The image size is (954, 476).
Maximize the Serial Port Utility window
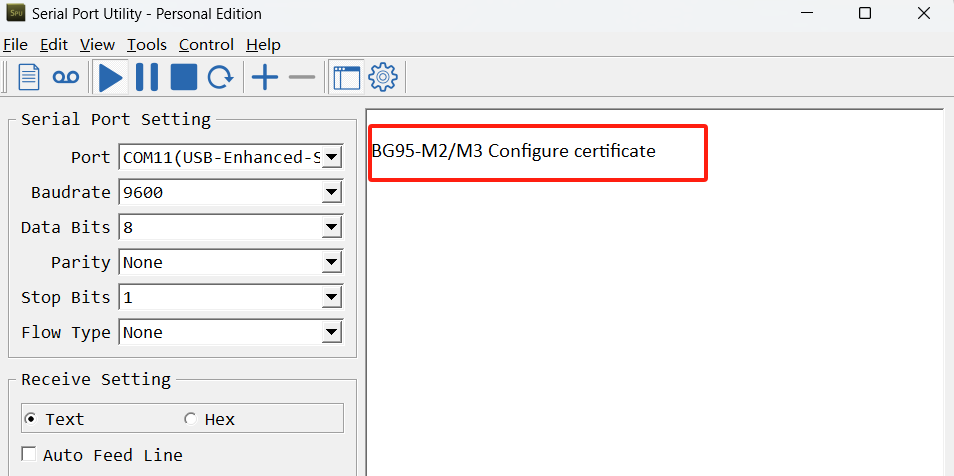[865, 13]
